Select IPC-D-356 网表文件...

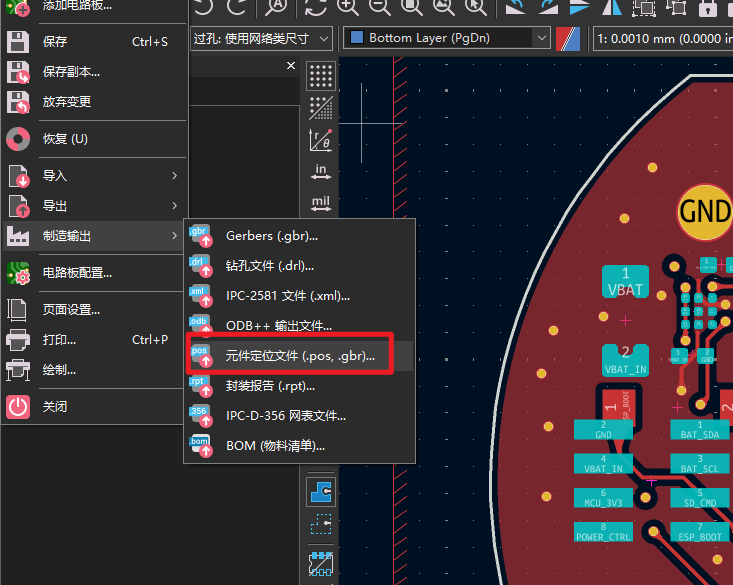tap(299, 416)
